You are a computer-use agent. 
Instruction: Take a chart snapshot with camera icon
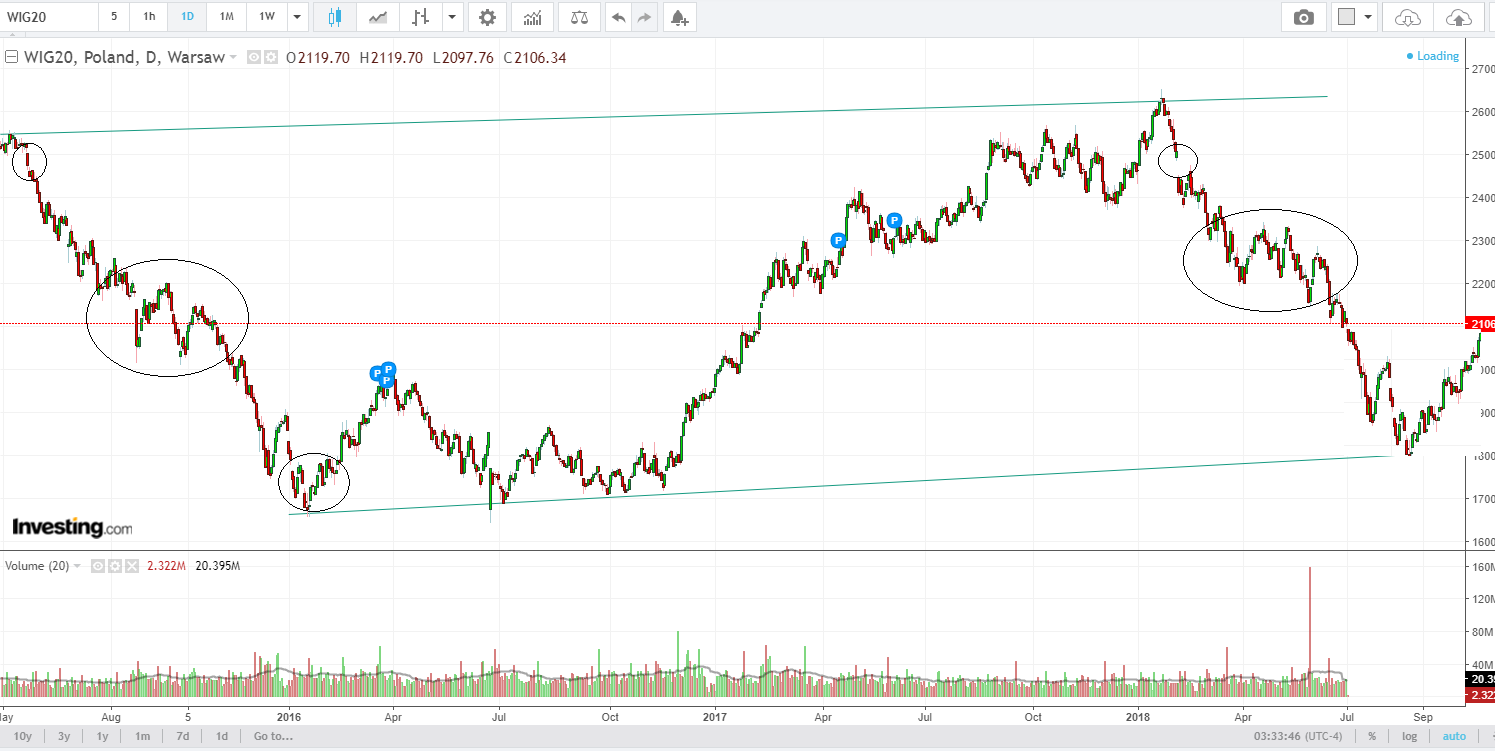tap(1304, 17)
